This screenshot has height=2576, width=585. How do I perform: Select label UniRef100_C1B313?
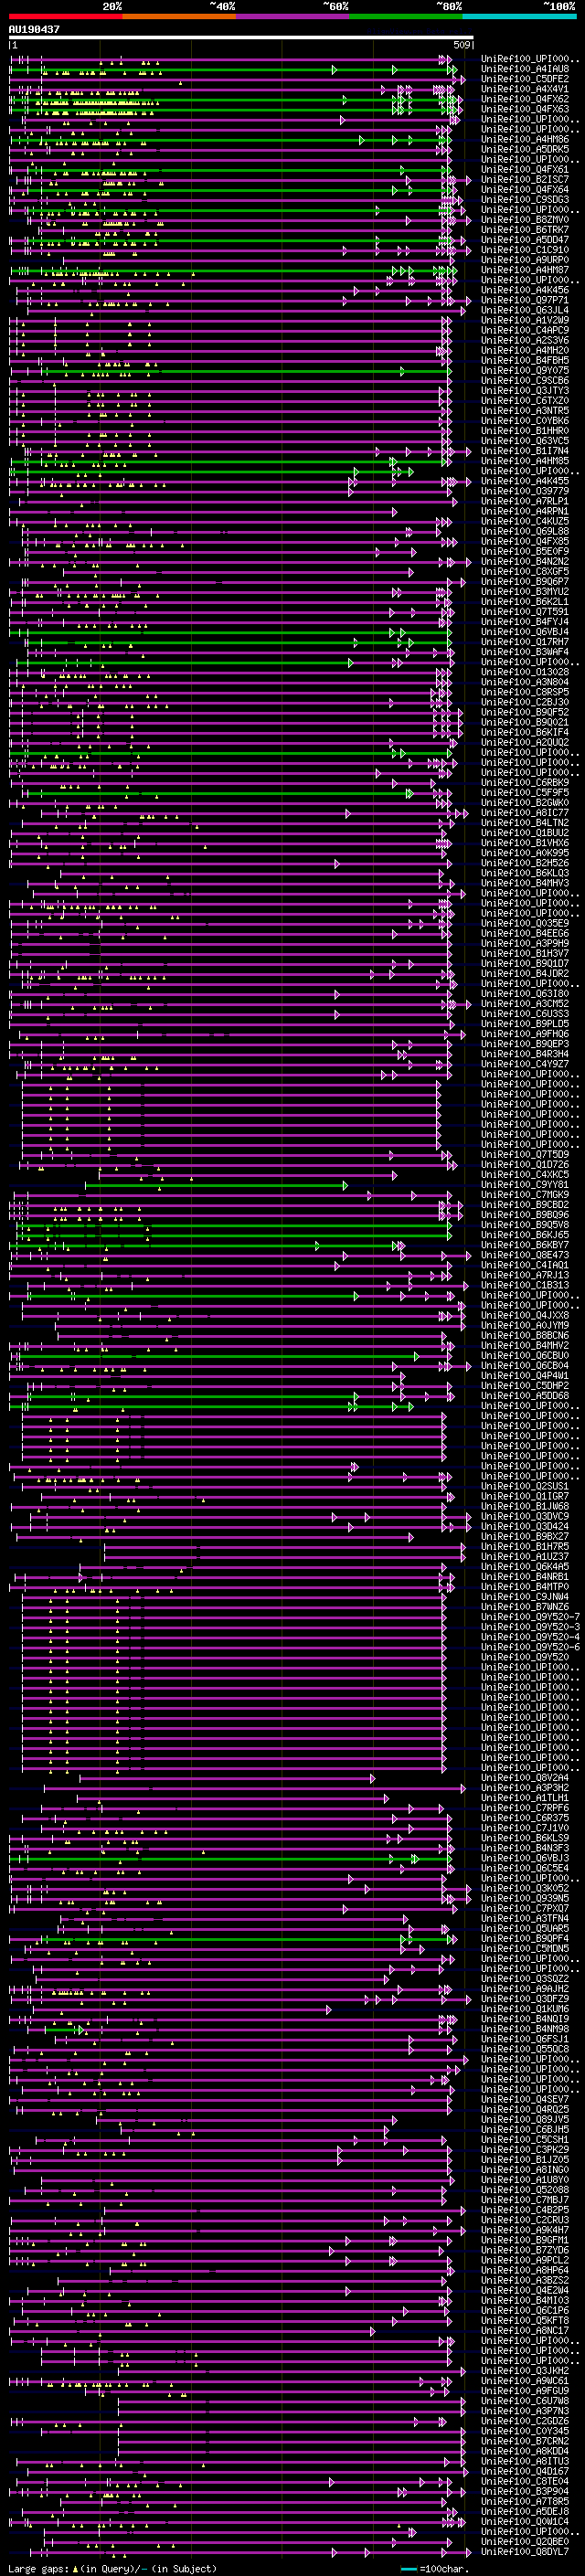(525, 1285)
